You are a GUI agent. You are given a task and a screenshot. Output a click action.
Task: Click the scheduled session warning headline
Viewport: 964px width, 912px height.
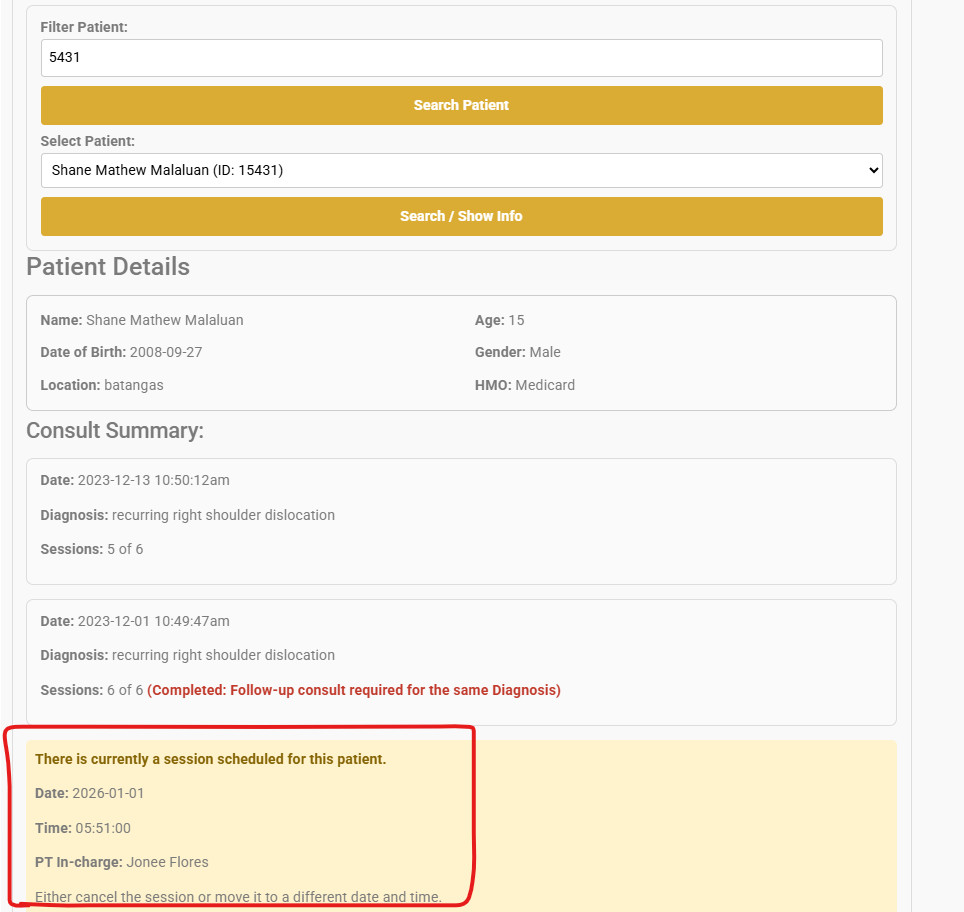(210, 759)
